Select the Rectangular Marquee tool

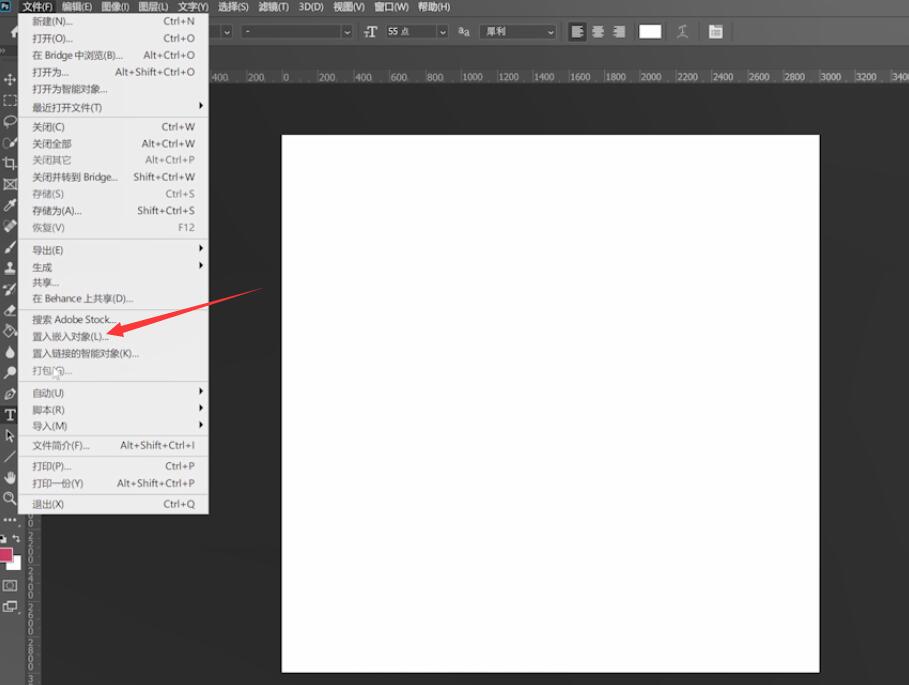[10, 100]
